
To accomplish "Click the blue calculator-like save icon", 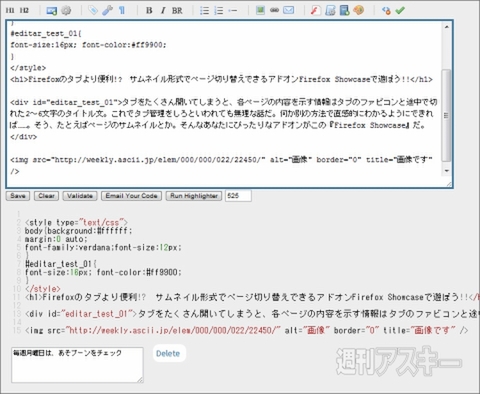I will [344, 11].
